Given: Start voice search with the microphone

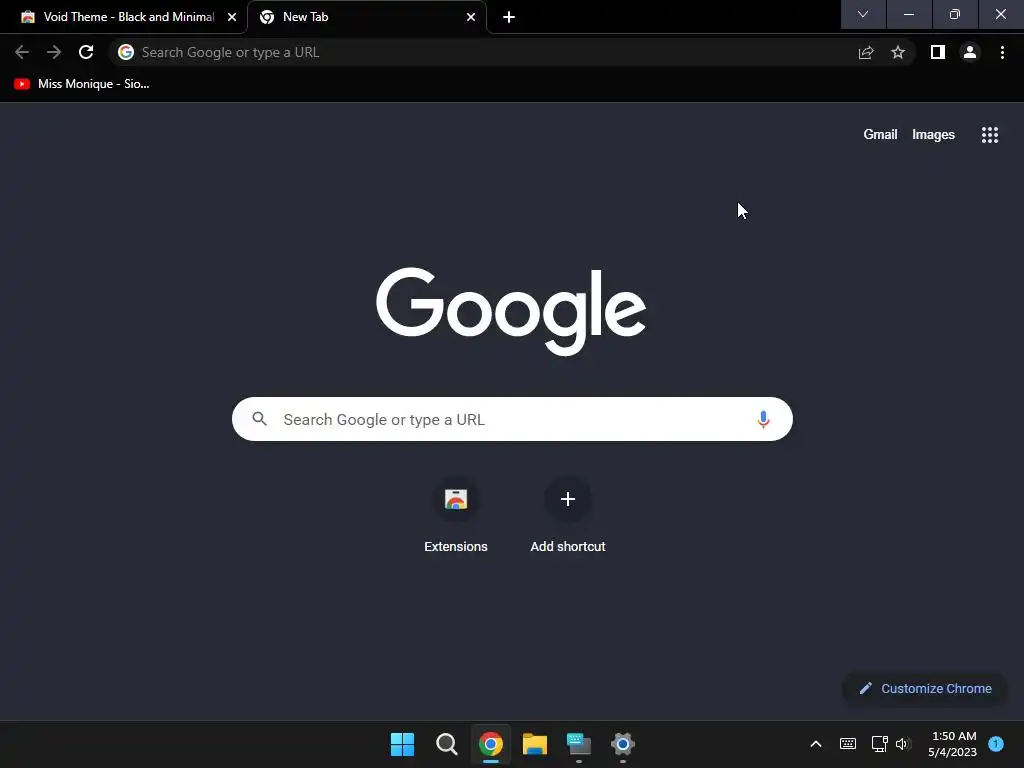Looking at the screenshot, I should [763, 419].
